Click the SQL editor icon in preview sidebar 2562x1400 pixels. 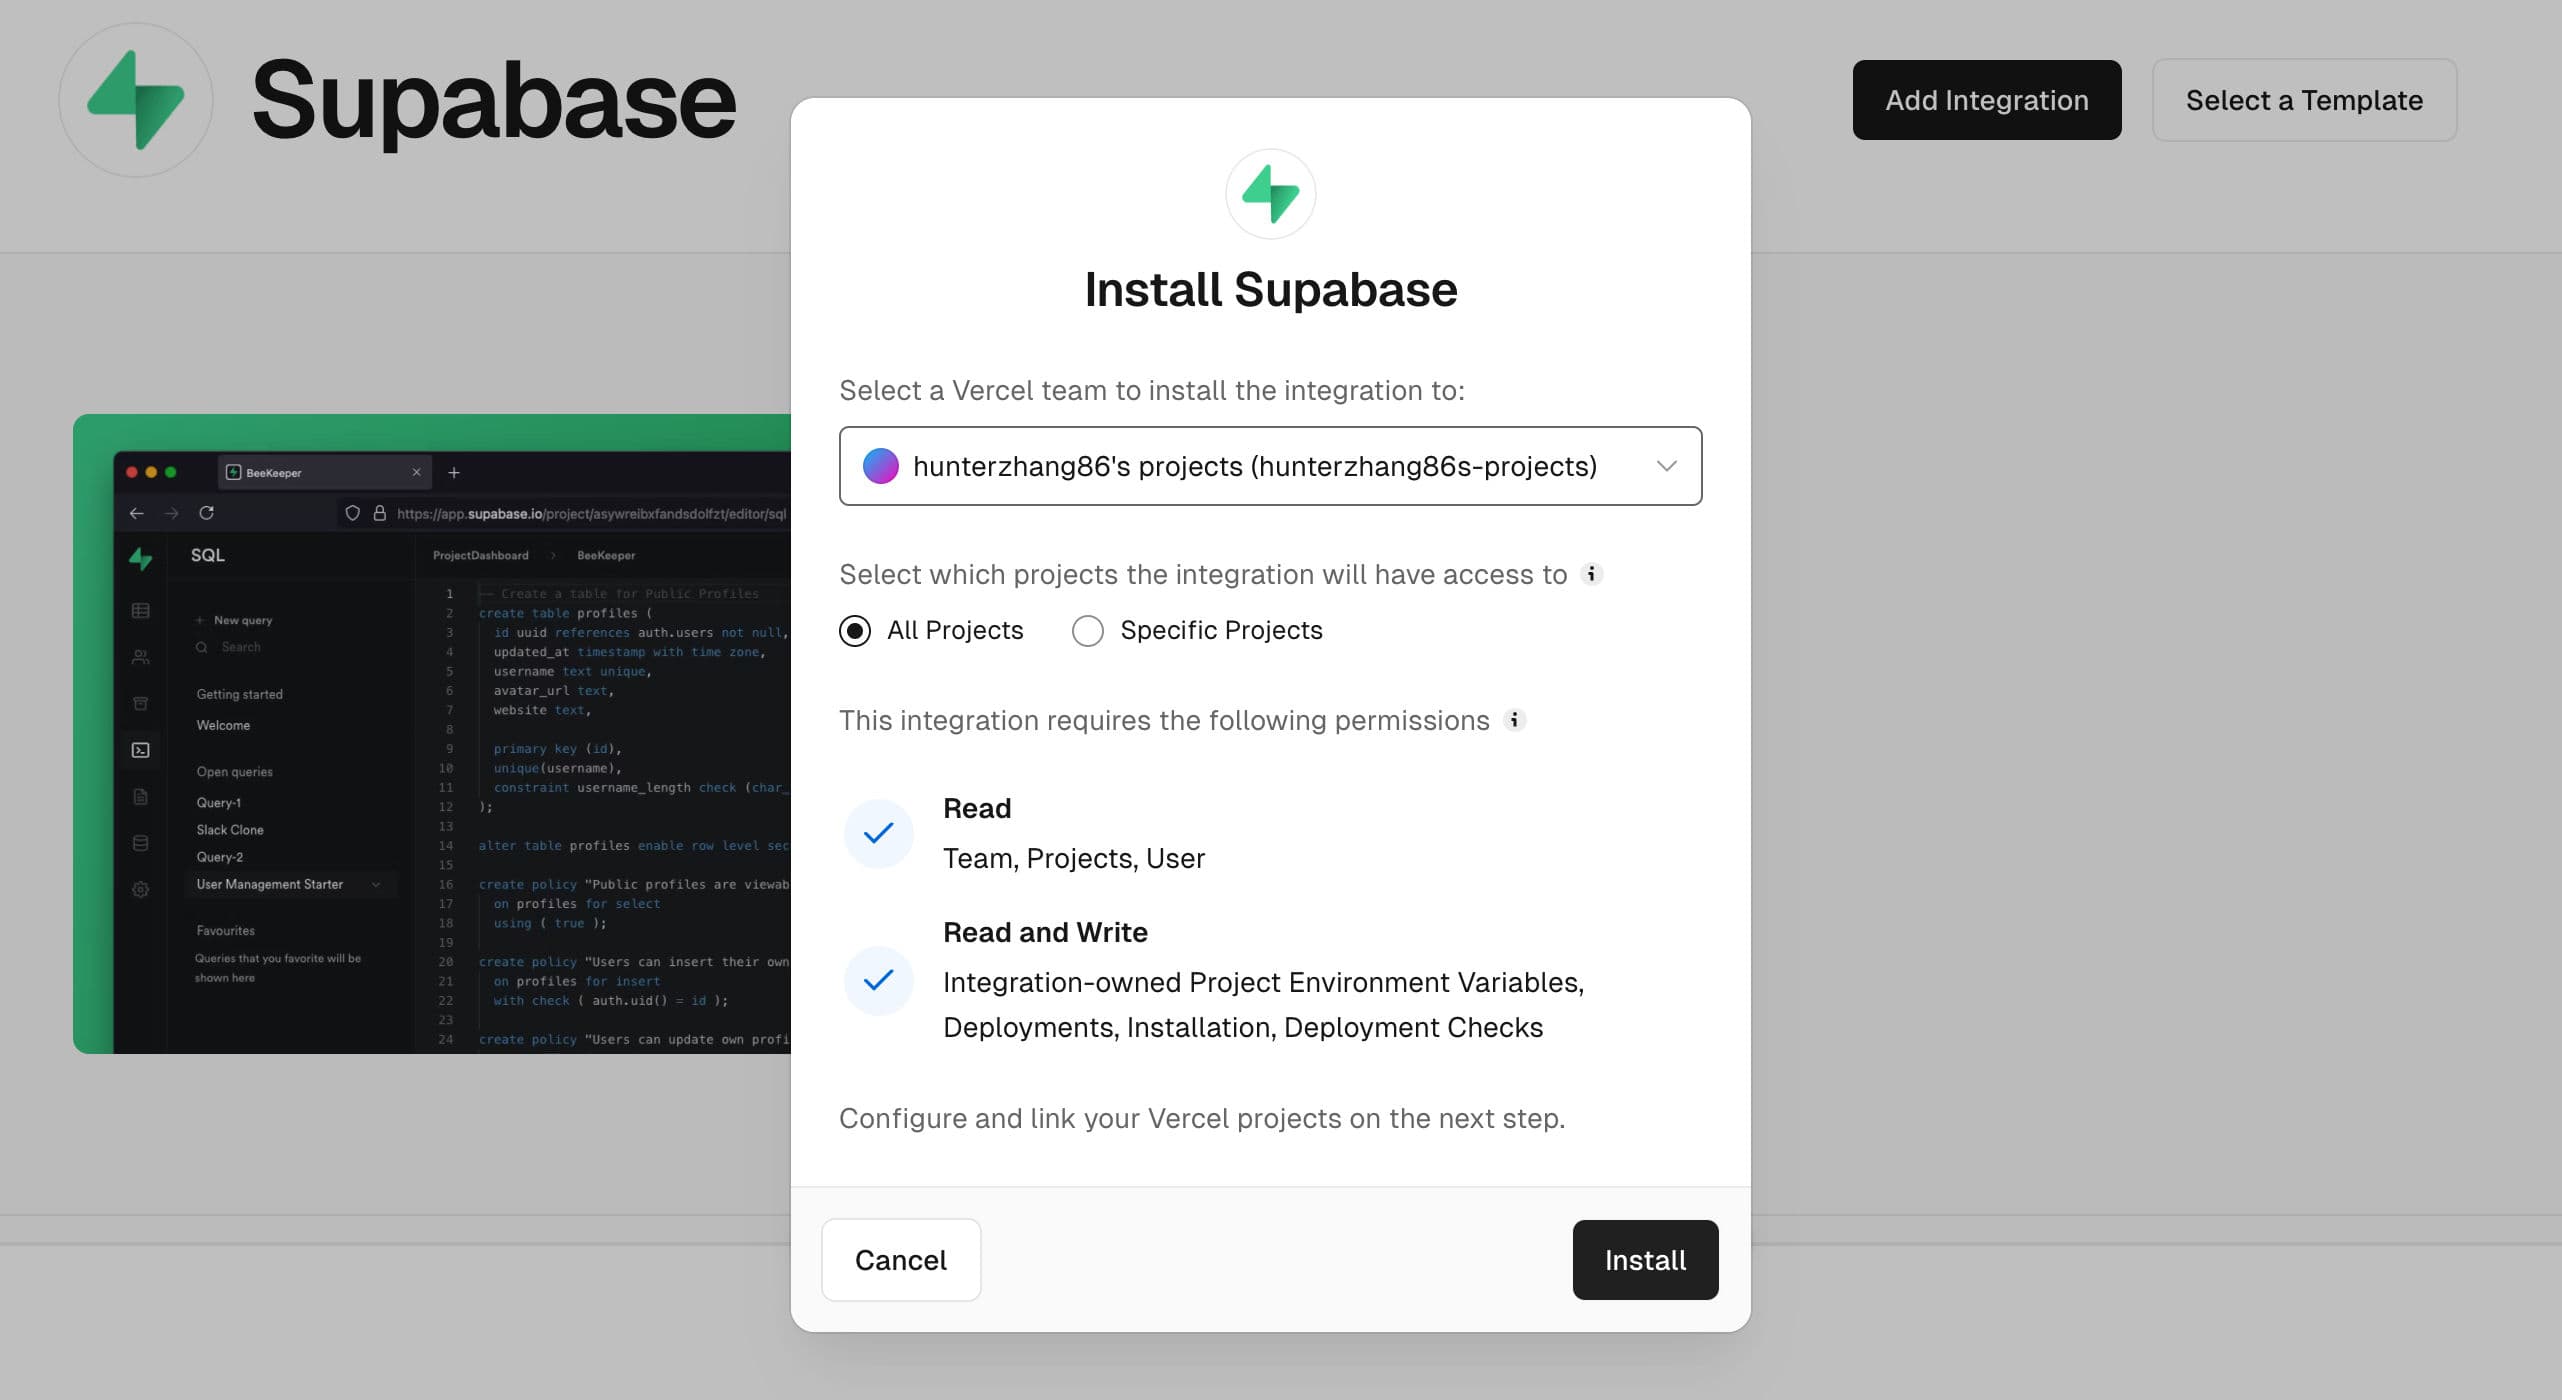pos(141,750)
